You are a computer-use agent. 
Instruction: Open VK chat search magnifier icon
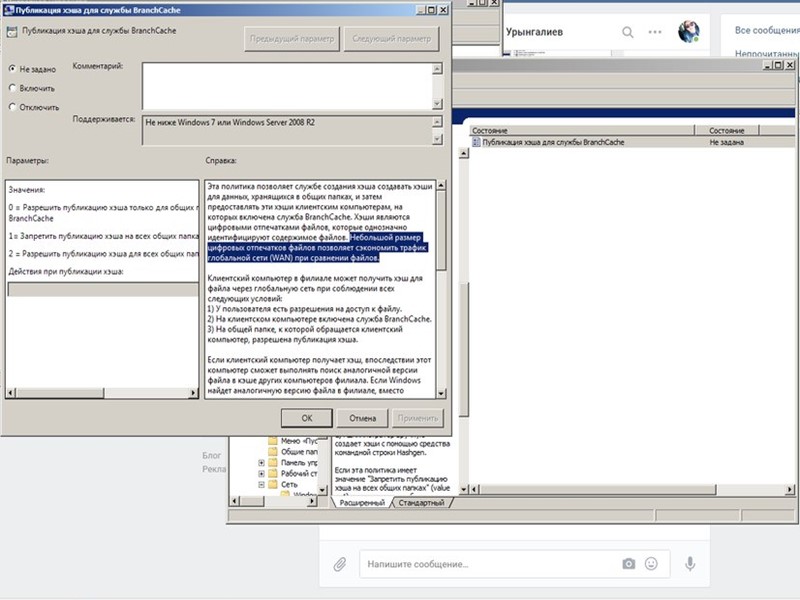(x=628, y=33)
